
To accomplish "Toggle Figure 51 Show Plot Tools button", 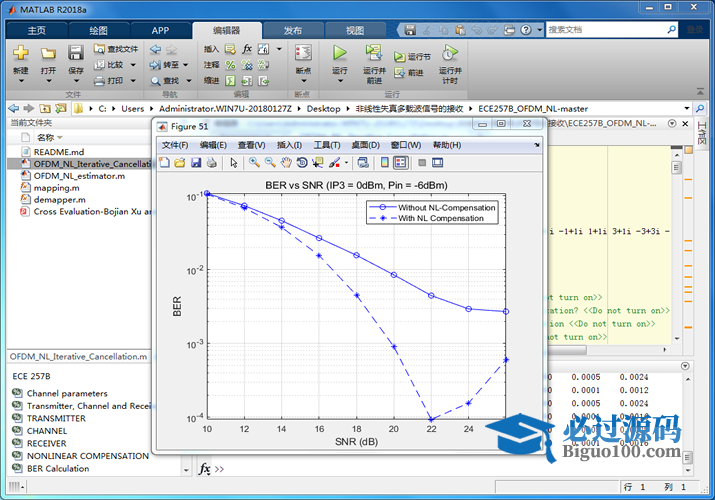I will 438,163.
